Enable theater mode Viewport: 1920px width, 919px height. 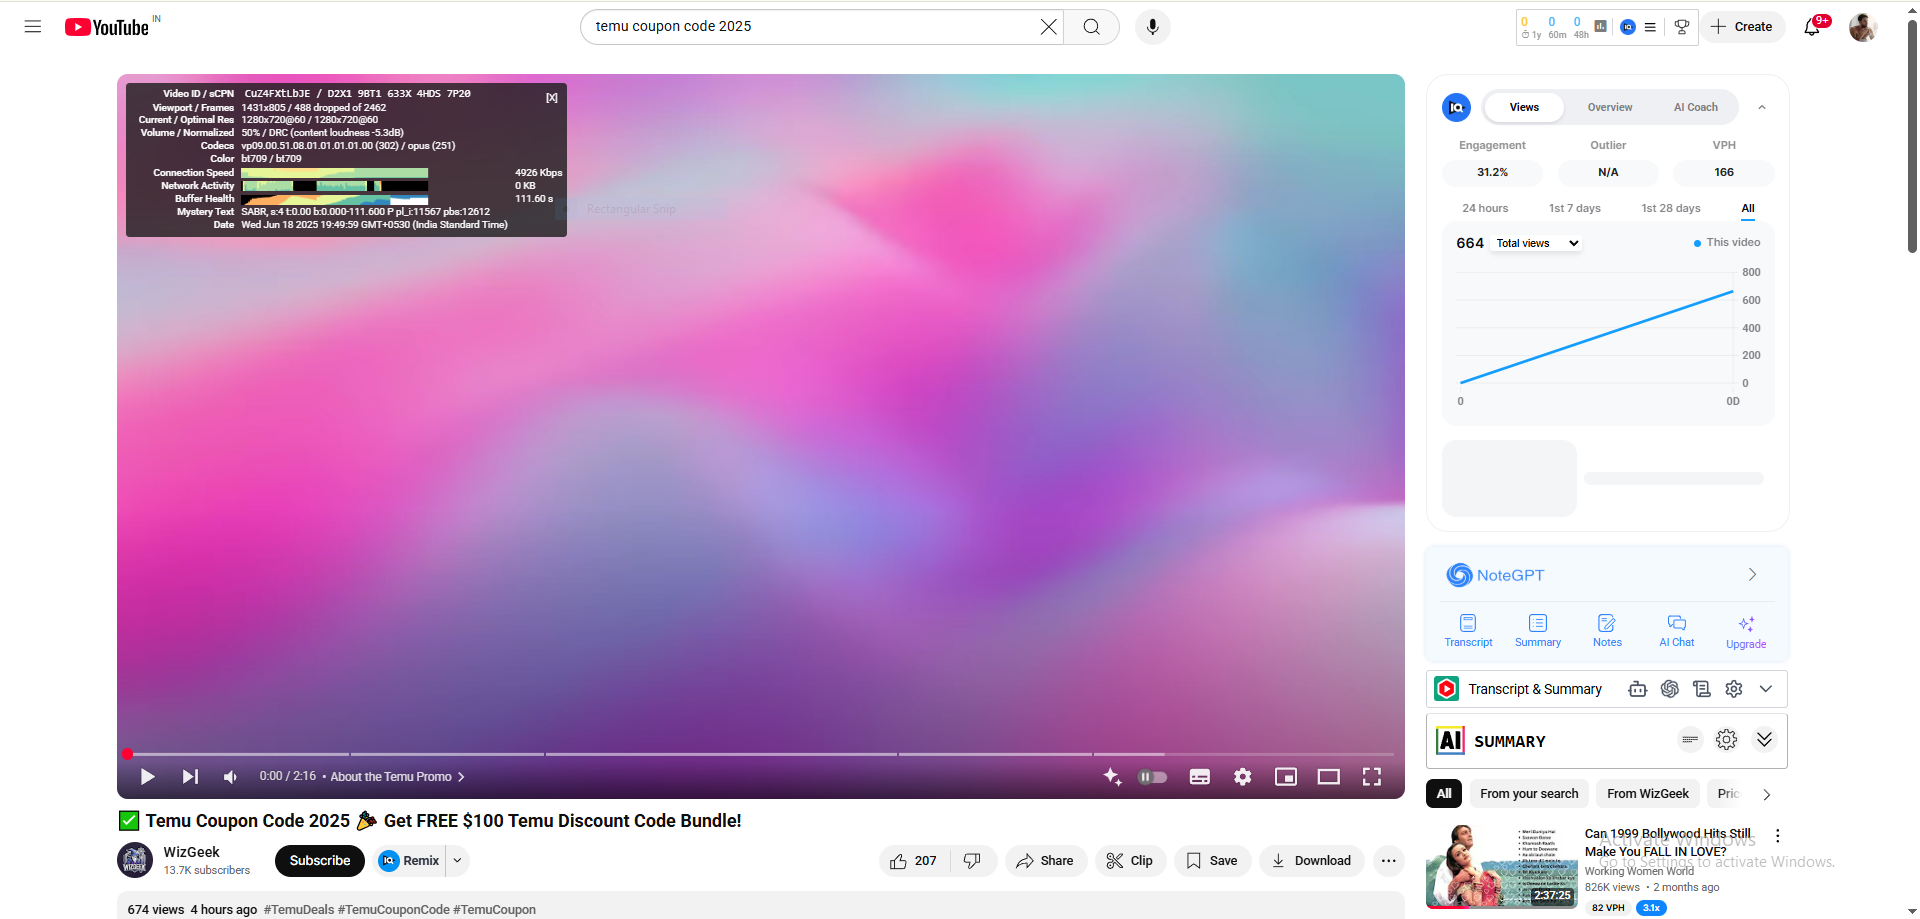pyautogui.click(x=1329, y=777)
